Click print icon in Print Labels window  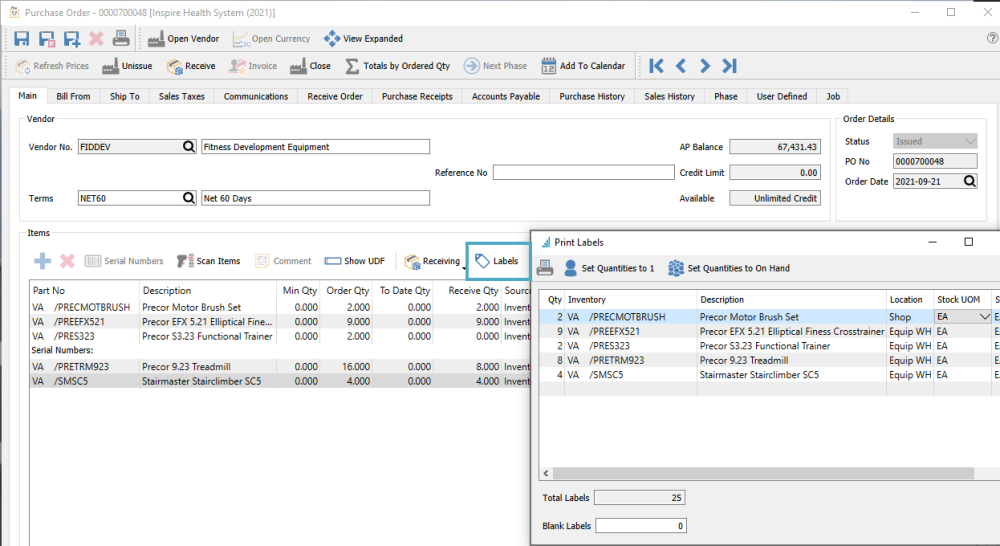(x=545, y=268)
